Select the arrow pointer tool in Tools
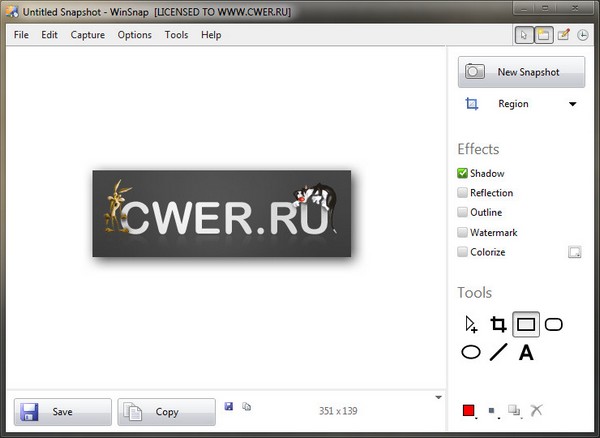Image resolution: width=600 pixels, height=438 pixels. coord(471,324)
